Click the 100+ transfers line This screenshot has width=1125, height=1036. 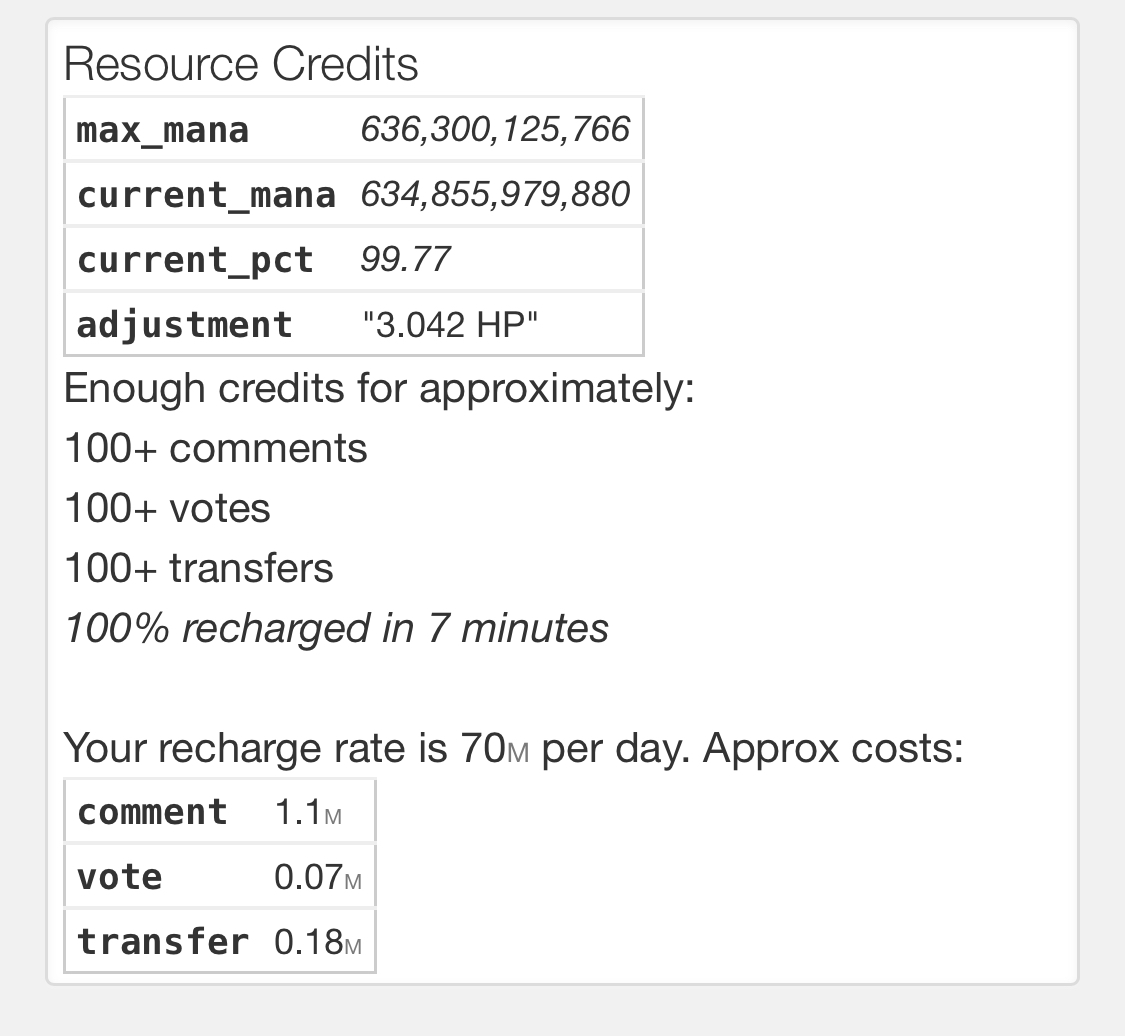pyautogui.click(x=199, y=568)
